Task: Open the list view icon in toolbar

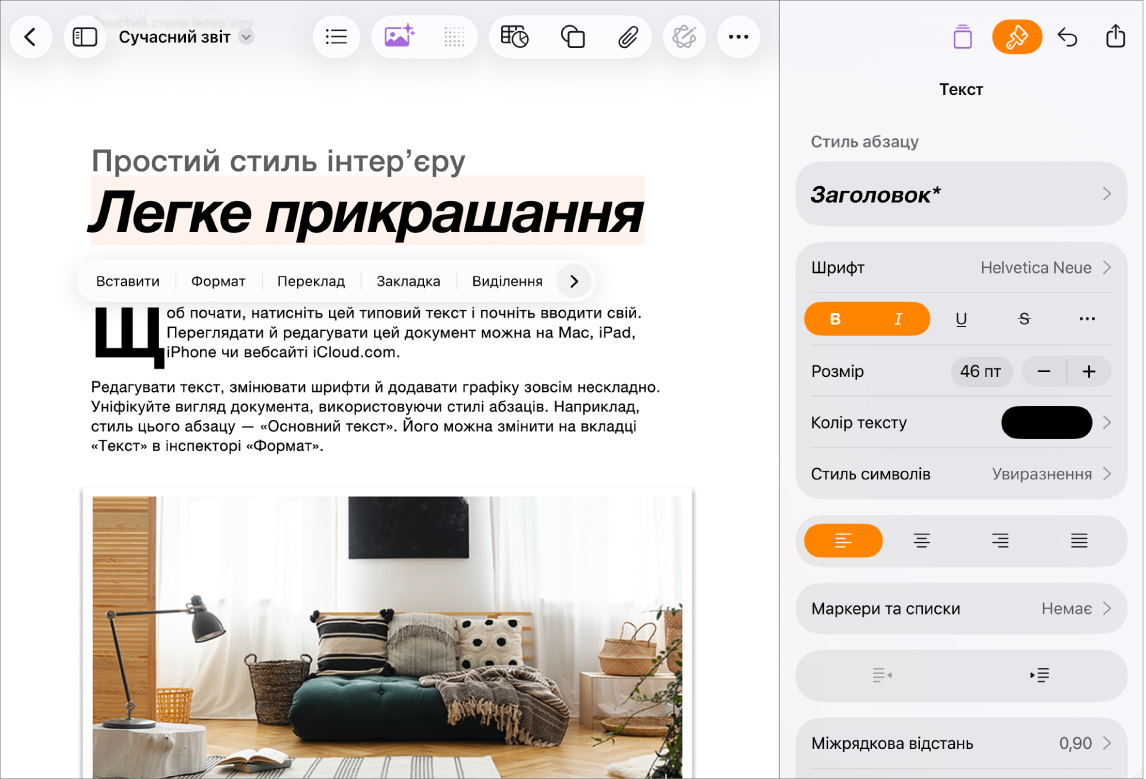Action: (x=336, y=37)
